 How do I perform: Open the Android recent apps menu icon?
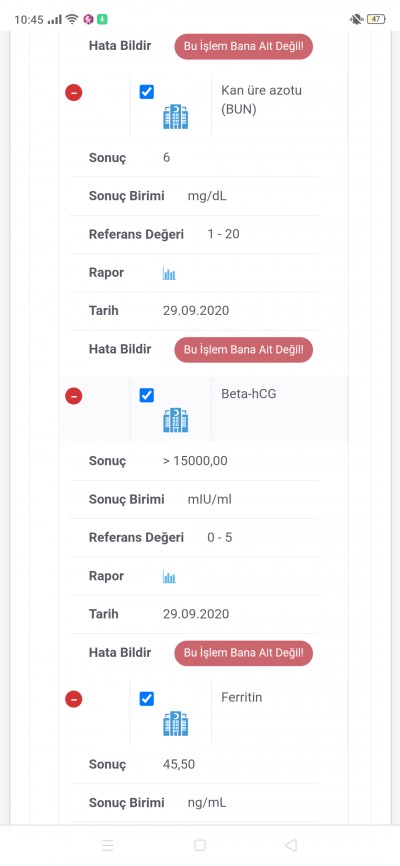click(108, 845)
